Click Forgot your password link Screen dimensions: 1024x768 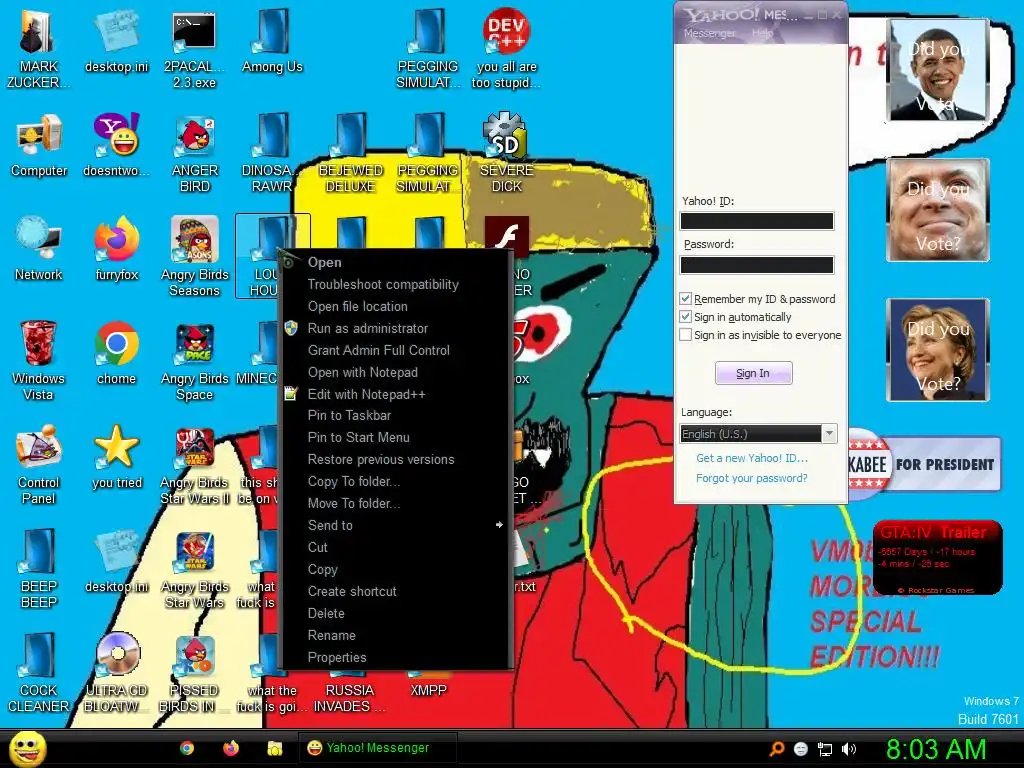click(x=752, y=478)
